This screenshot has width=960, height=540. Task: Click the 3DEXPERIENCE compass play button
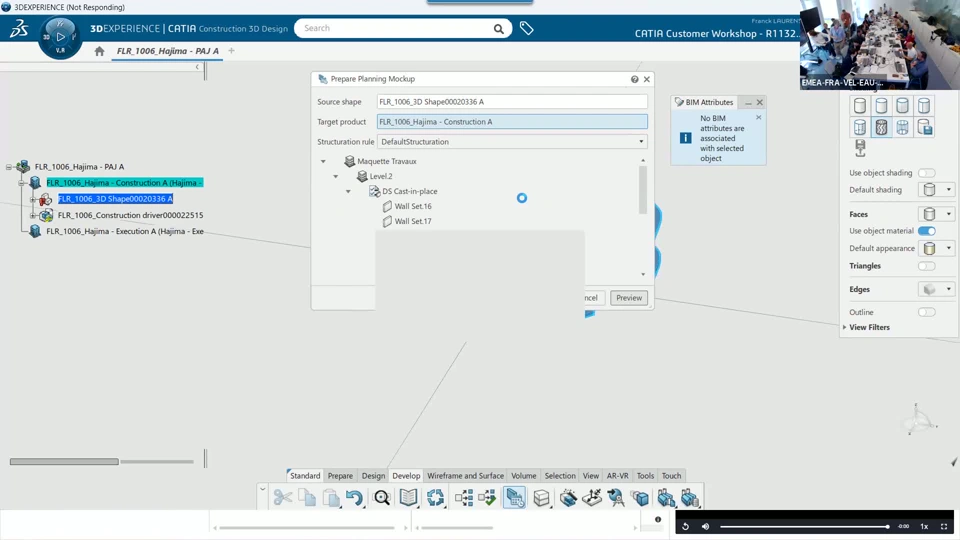(60, 37)
